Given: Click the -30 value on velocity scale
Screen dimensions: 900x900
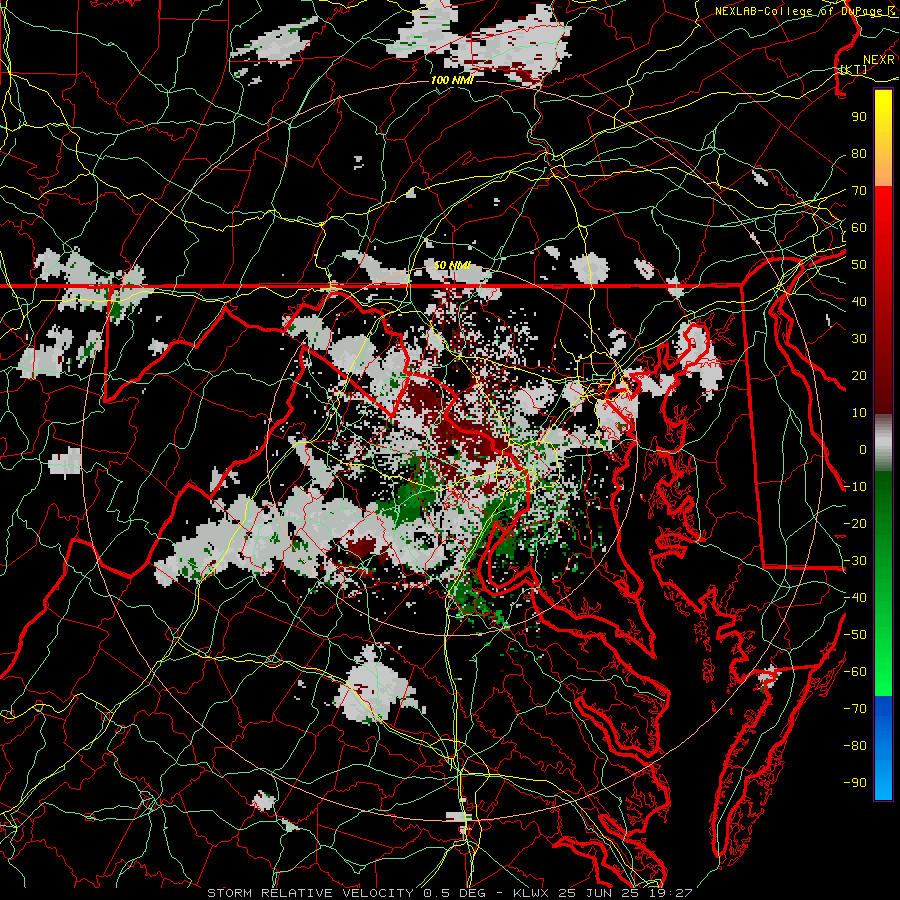Looking at the screenshot, I should (855, 561).
